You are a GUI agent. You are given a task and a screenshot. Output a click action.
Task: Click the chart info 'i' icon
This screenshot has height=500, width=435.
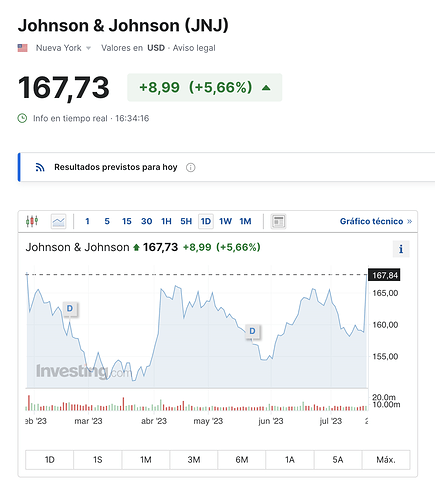coord(401,249)
